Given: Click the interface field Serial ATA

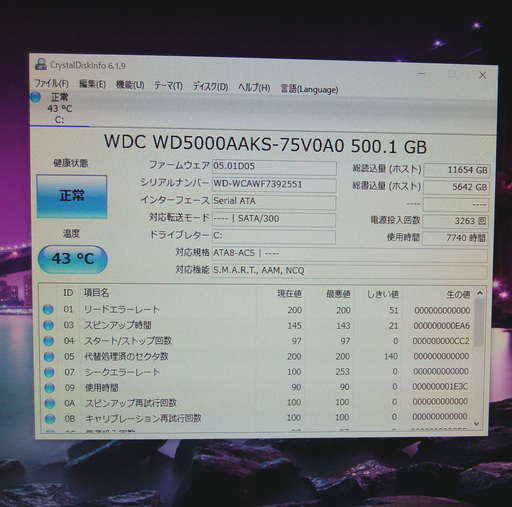Looking at the screenshot, I should (x=274, y=202).
